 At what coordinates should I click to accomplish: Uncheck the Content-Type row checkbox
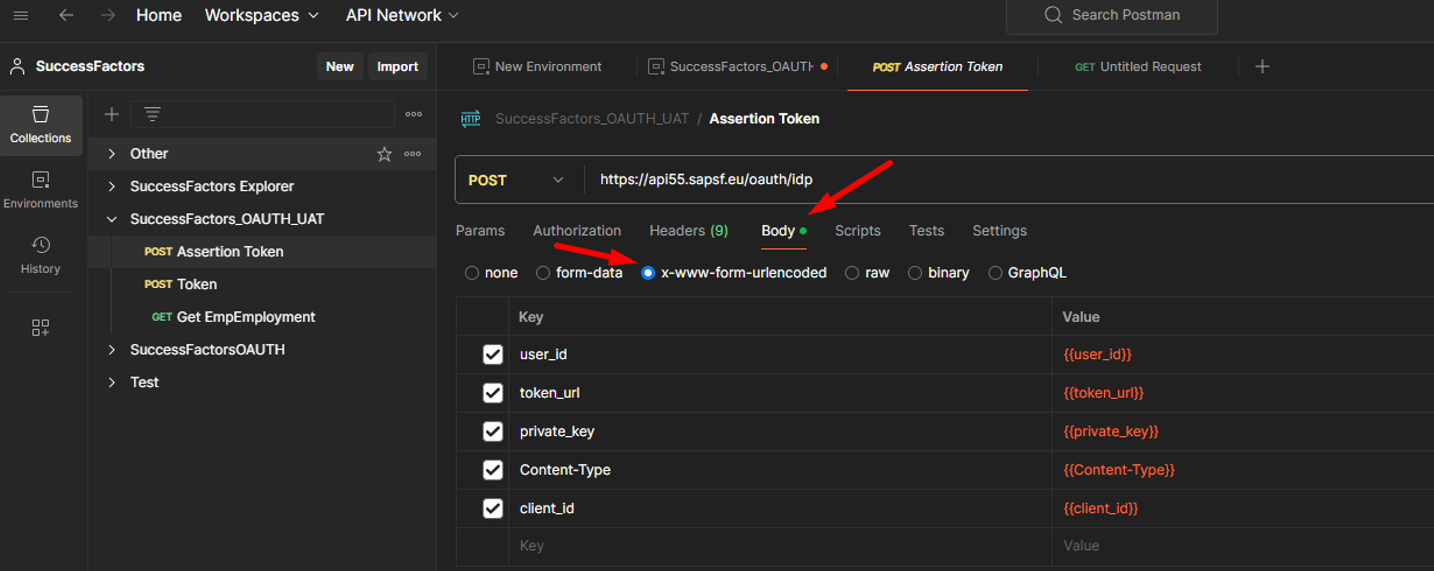[492, 470]
